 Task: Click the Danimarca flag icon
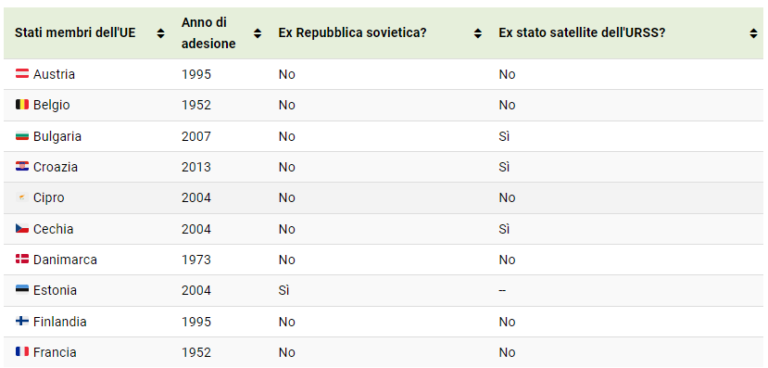[22, 259]
